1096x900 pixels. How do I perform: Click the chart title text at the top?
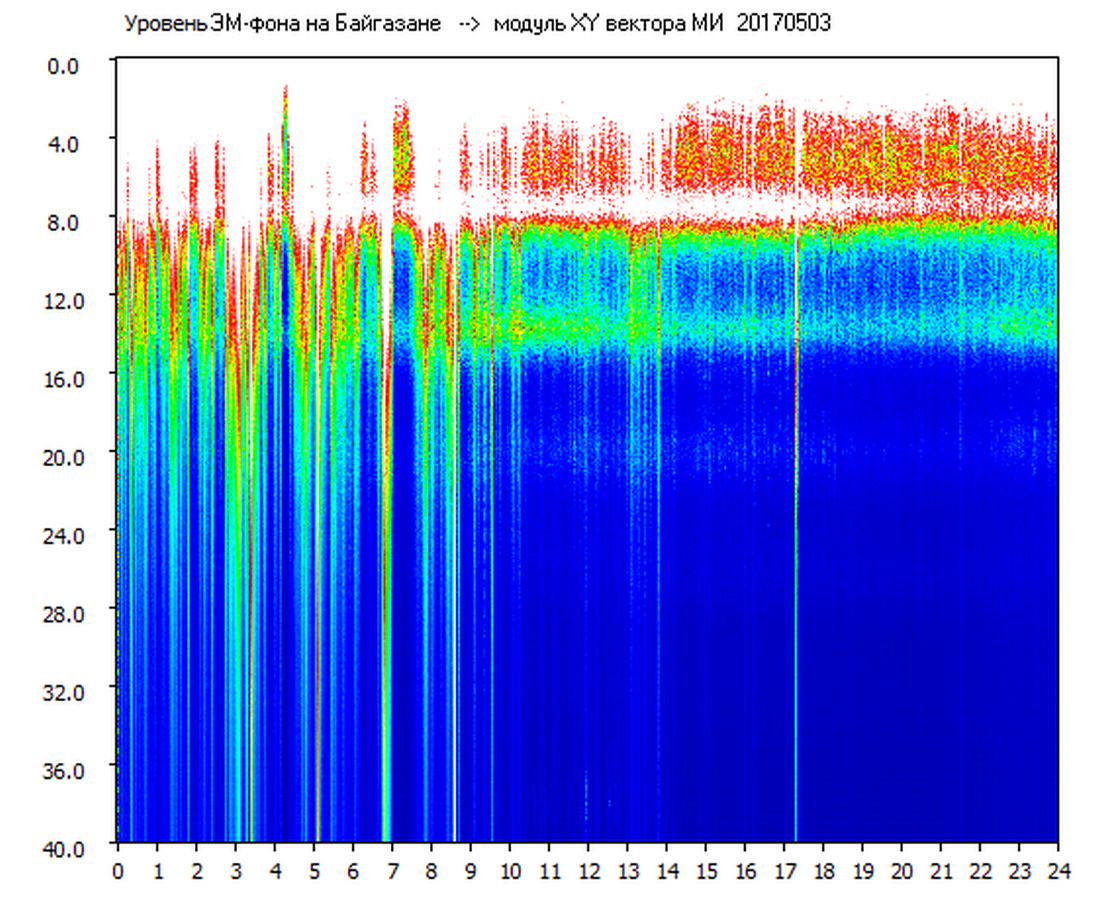(x=476, y=24)
